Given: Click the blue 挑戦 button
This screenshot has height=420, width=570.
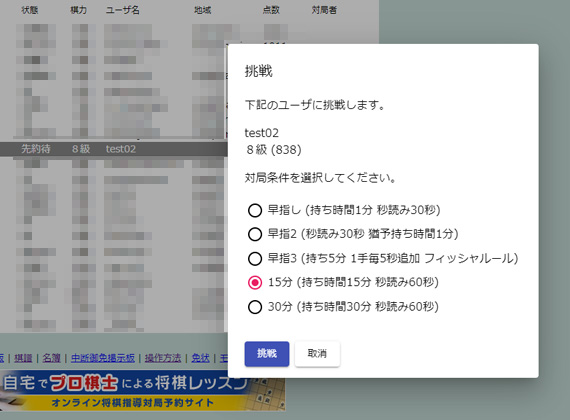Looking at the screenshot, I should point(267,353).
